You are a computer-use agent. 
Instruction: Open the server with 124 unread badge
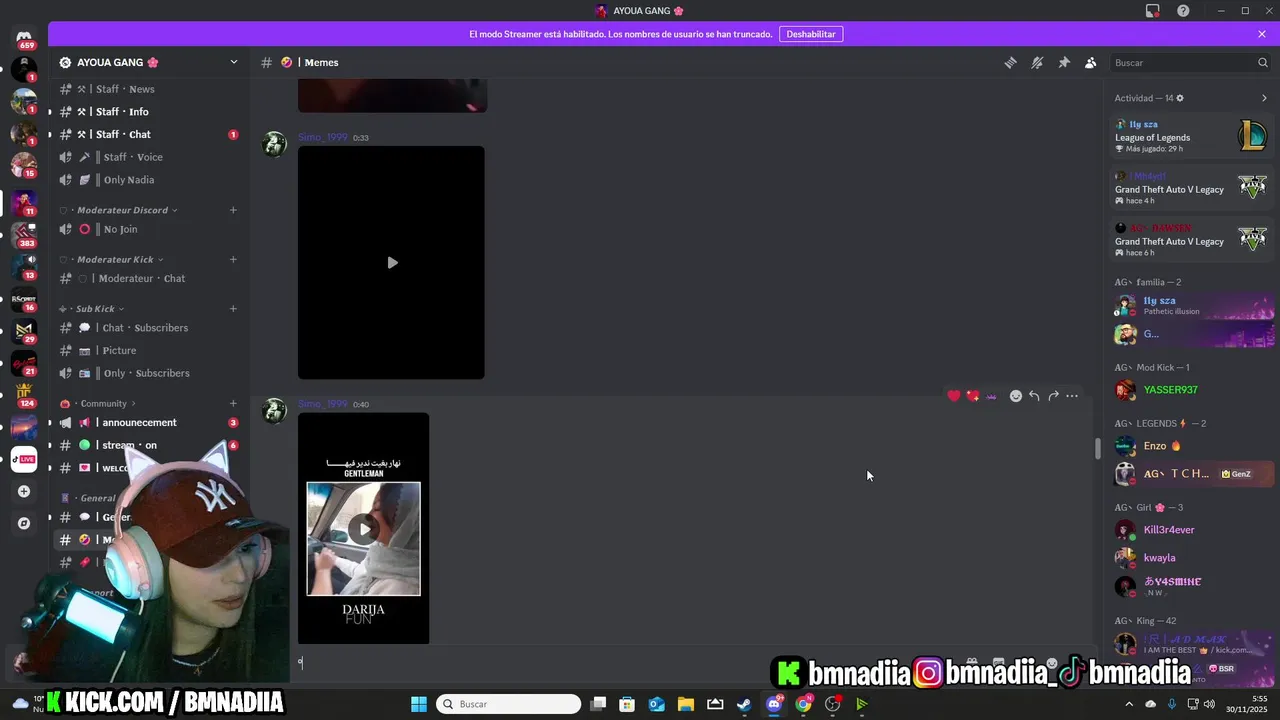coord(24,395)
